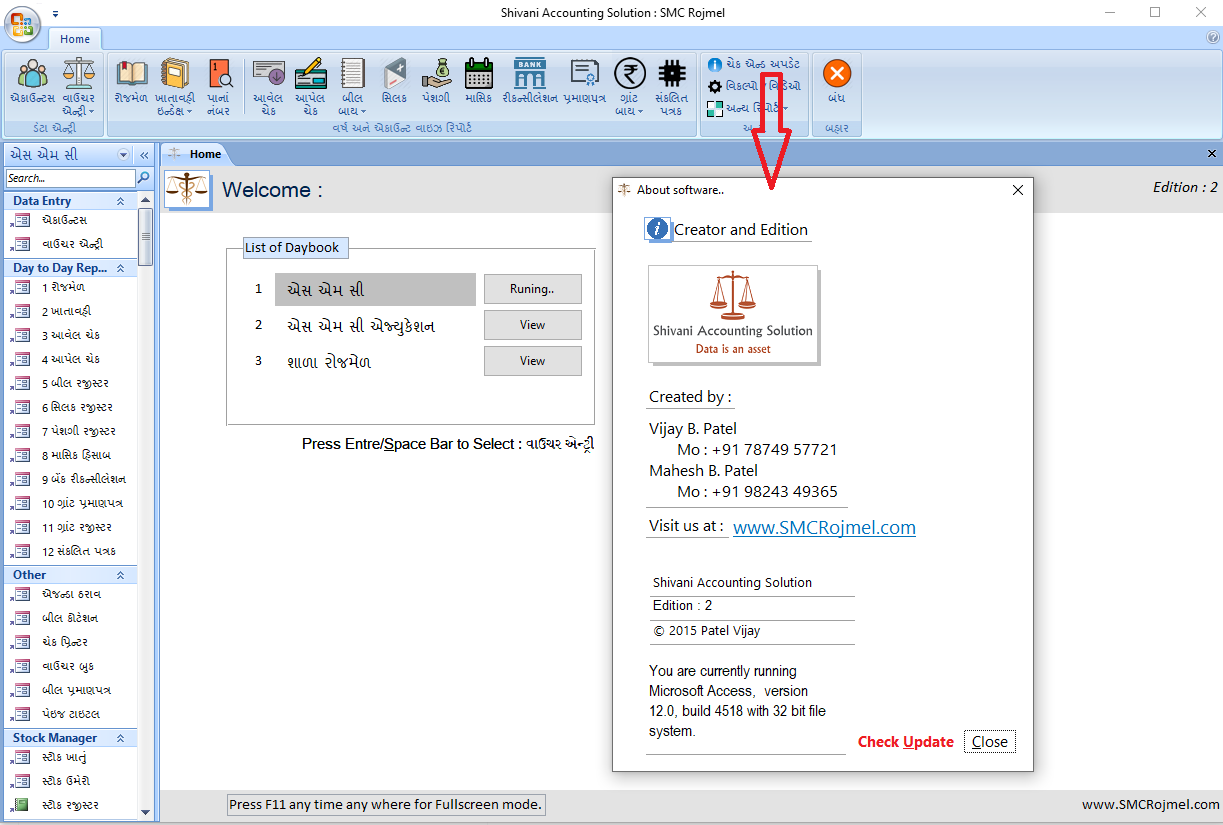This screenshot has width=1223, height=825.
Task: Click the Check Update link
Action: tap(905, 741)
